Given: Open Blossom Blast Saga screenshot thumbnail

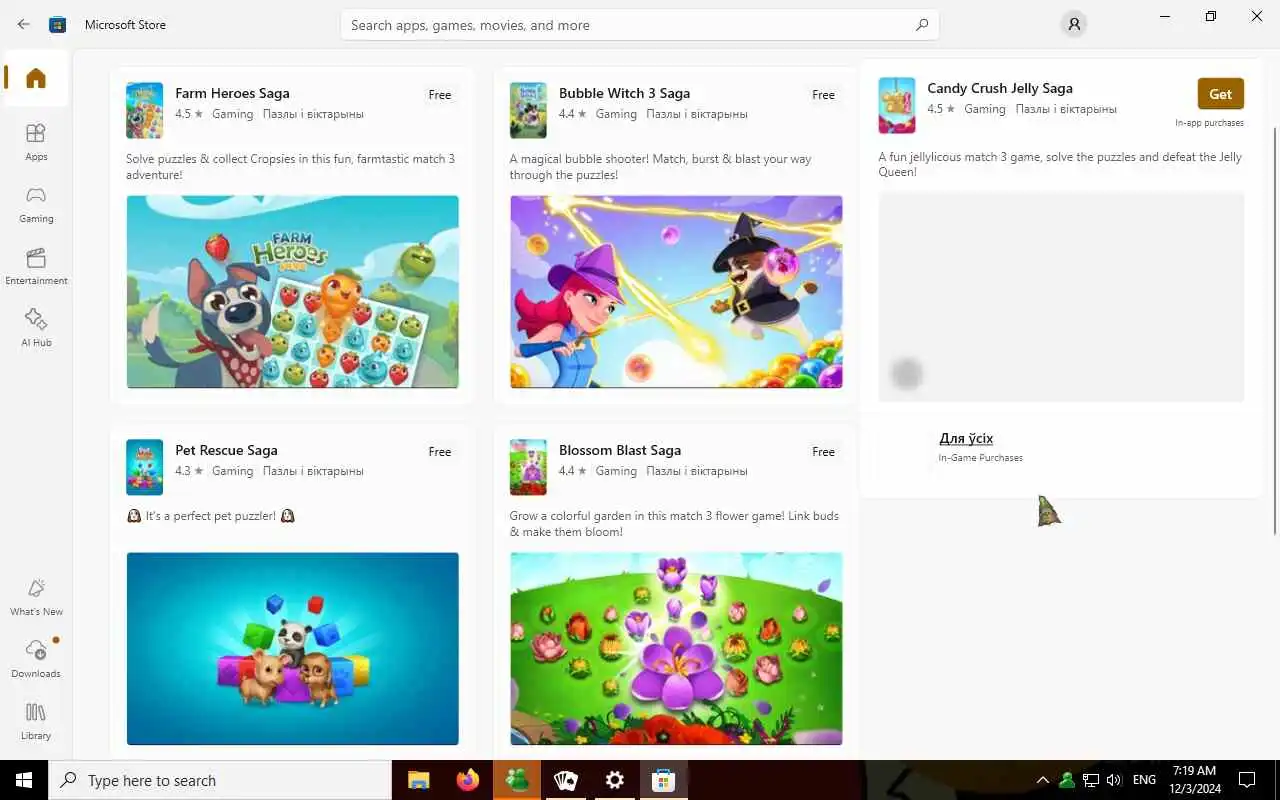Looking at the screenshot, I should click(676, 648).
